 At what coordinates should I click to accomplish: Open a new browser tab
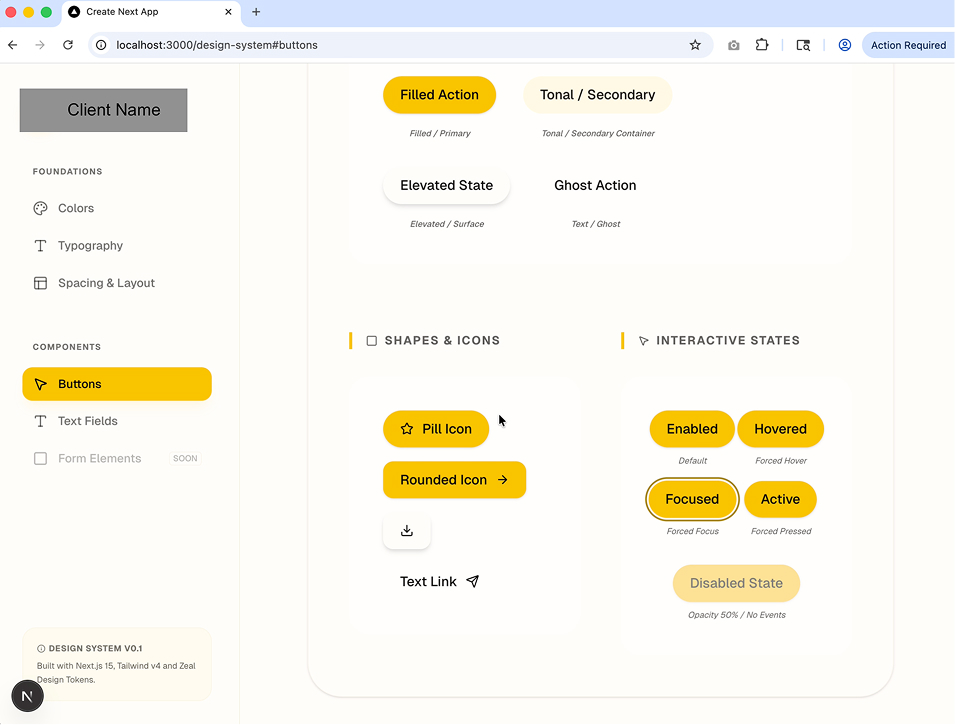point(256,12)
